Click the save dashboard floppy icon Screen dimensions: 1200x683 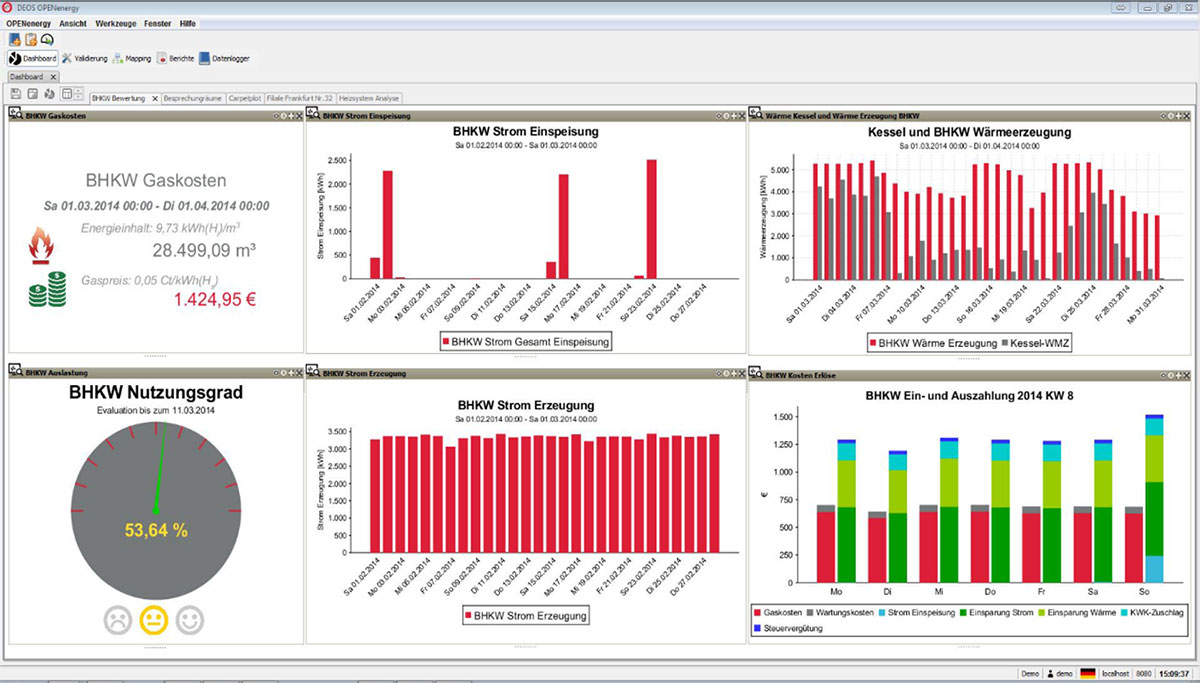[16, 94]
